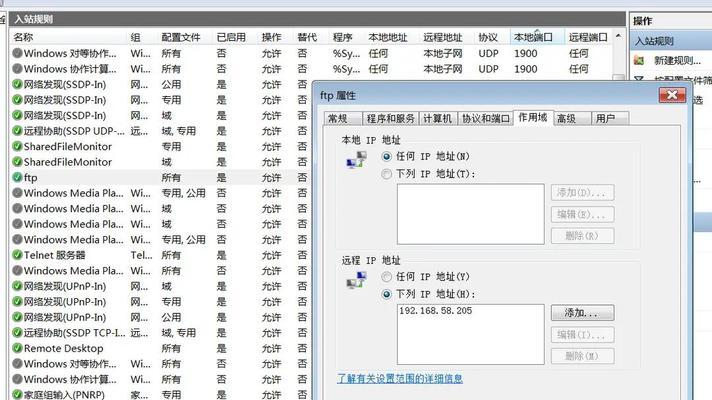Select the ftp rule name
The width and height of the screenshot is (712, 400).
(x=30, y=178)
